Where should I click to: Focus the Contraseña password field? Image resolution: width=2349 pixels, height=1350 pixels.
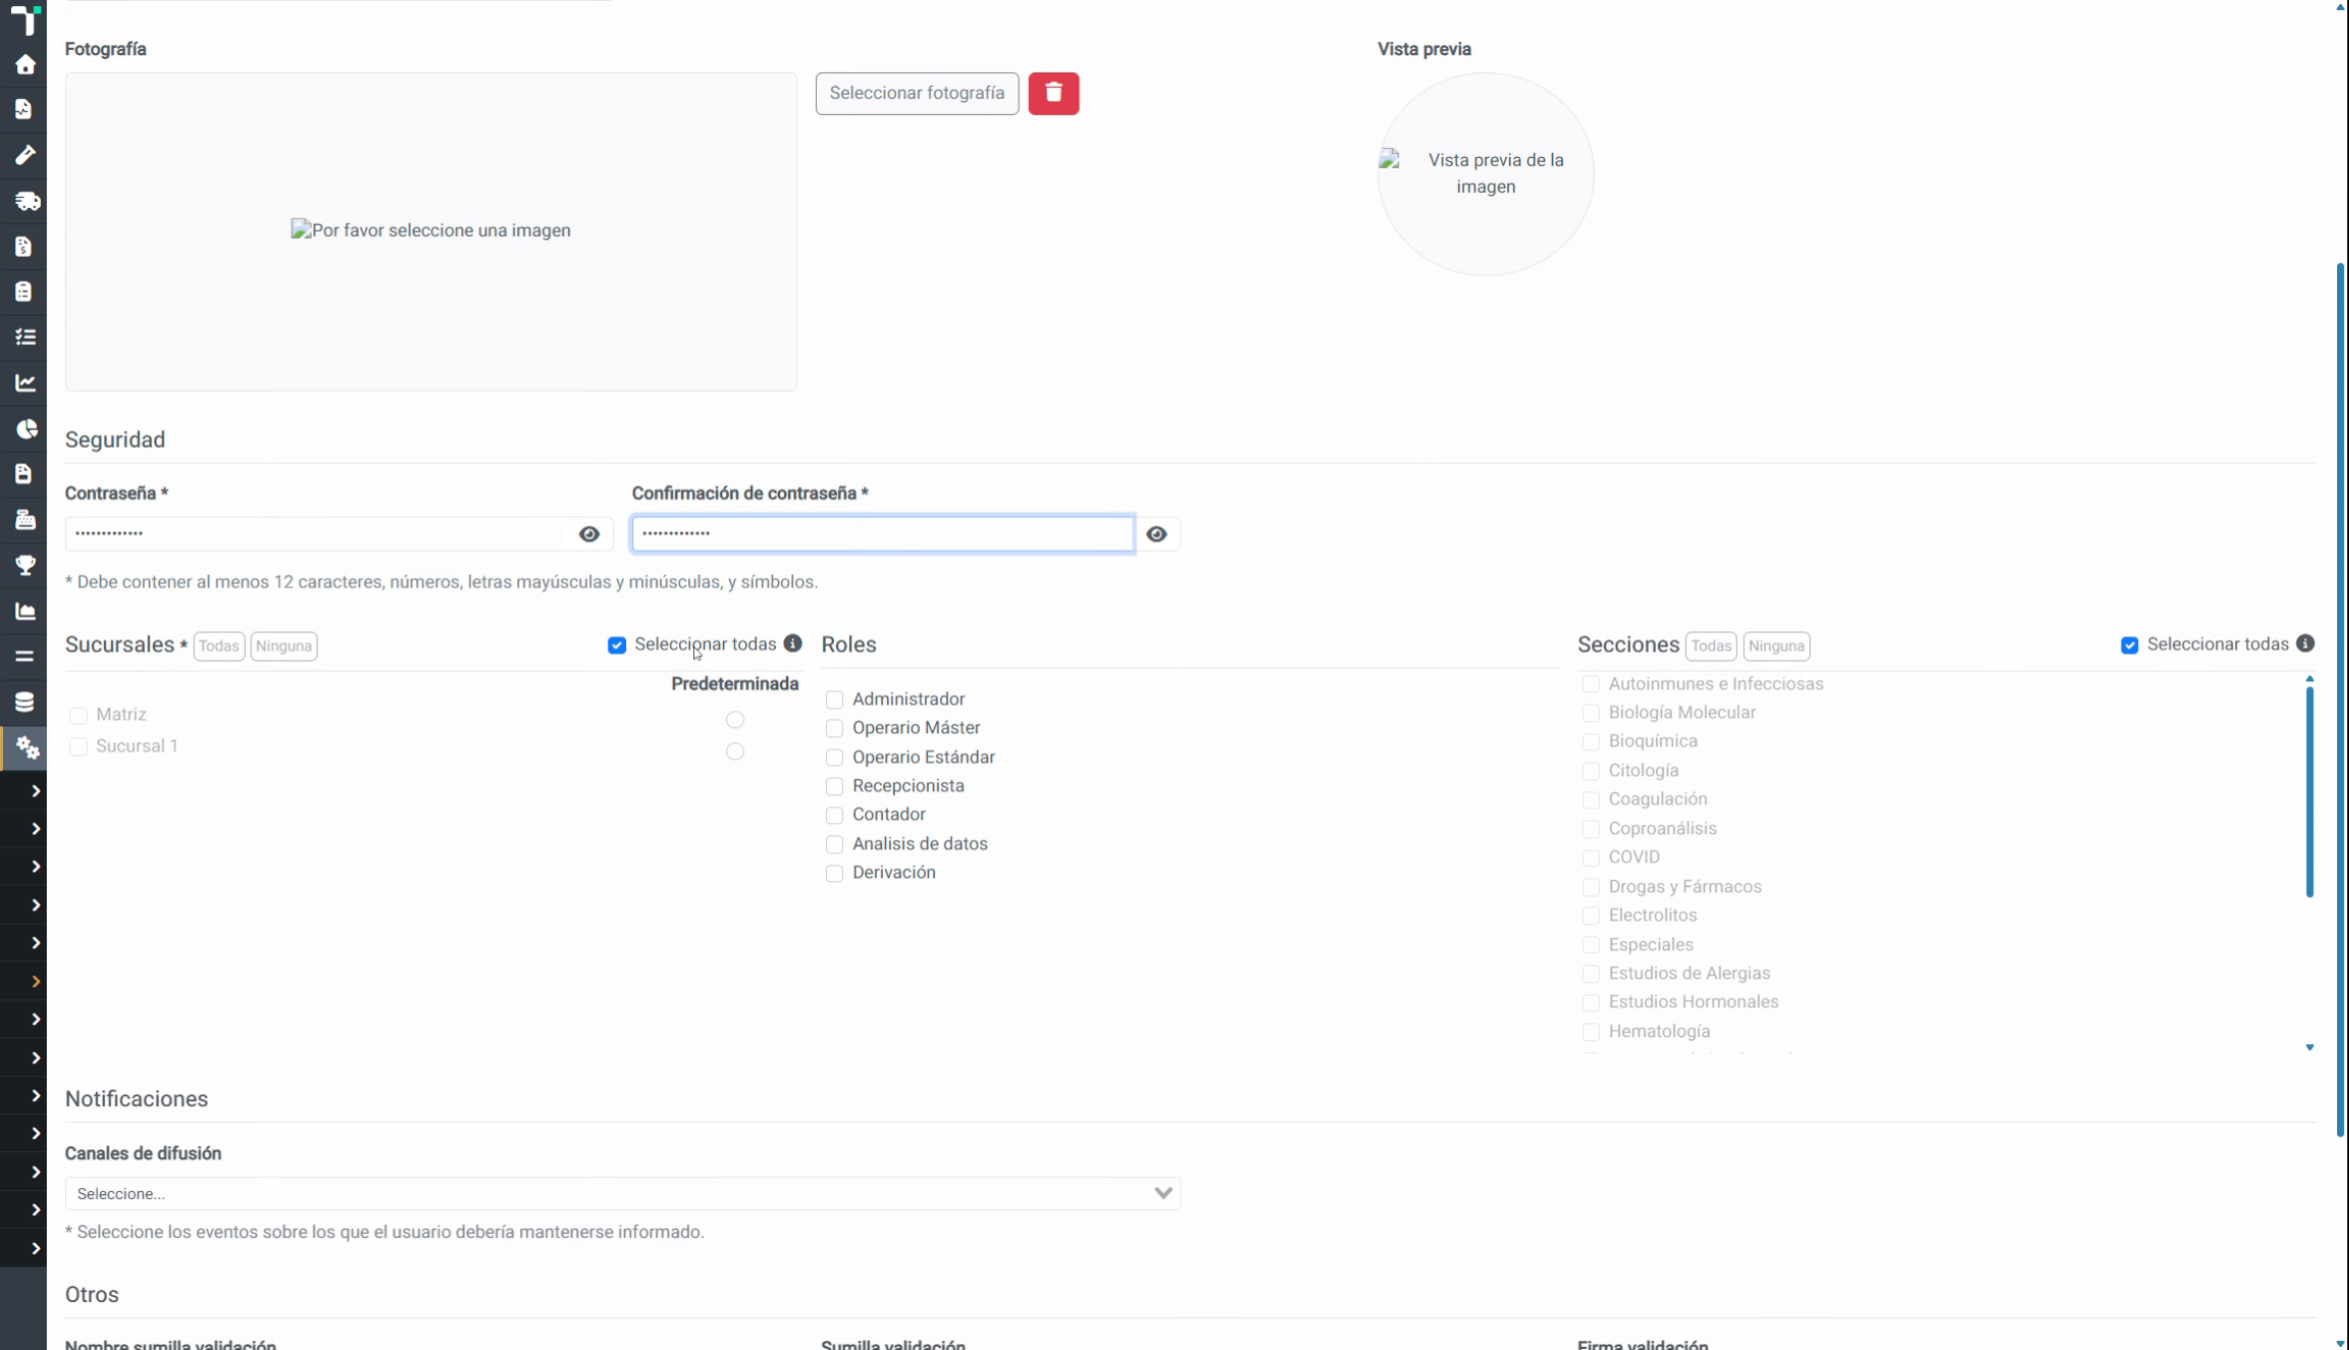click(316, 534)
